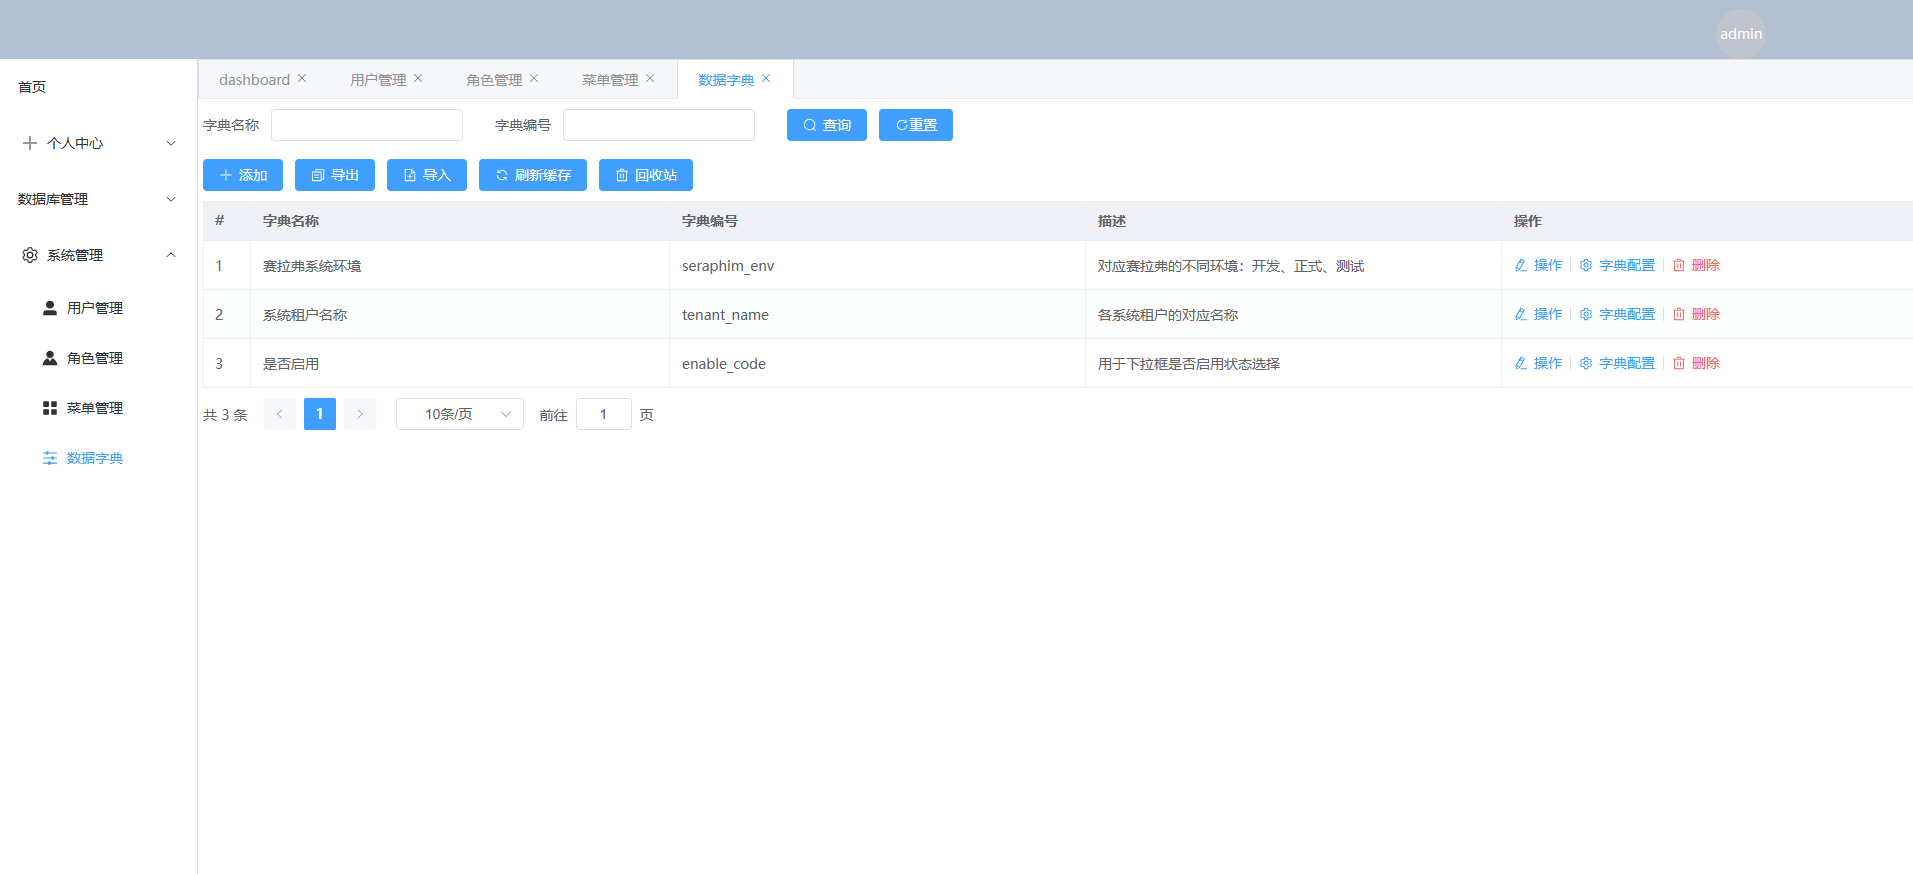Collapse the 系统管理 sidebar menu
Image resolution: width=1913 pixels, height=874 pixels.
point(98,255)
